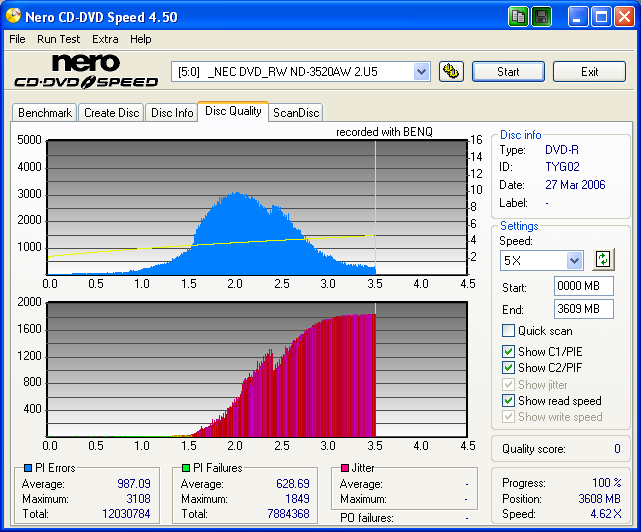Toggle Show C2/PIF checkbox
Image resolution: width=641 pixels, height=532 pixels.
508,367
